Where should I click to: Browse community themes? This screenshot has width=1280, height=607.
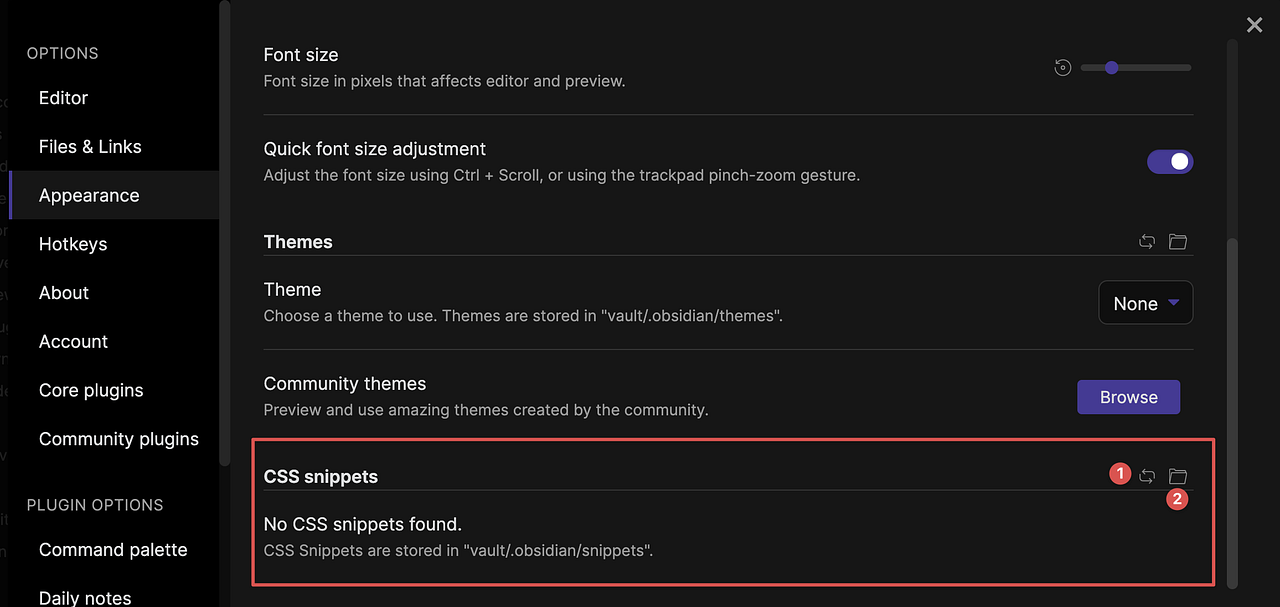tap(1128, 396)
